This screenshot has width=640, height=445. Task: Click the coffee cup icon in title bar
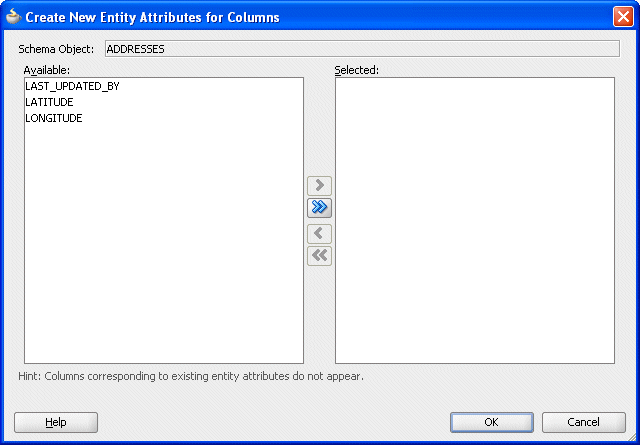13,17
